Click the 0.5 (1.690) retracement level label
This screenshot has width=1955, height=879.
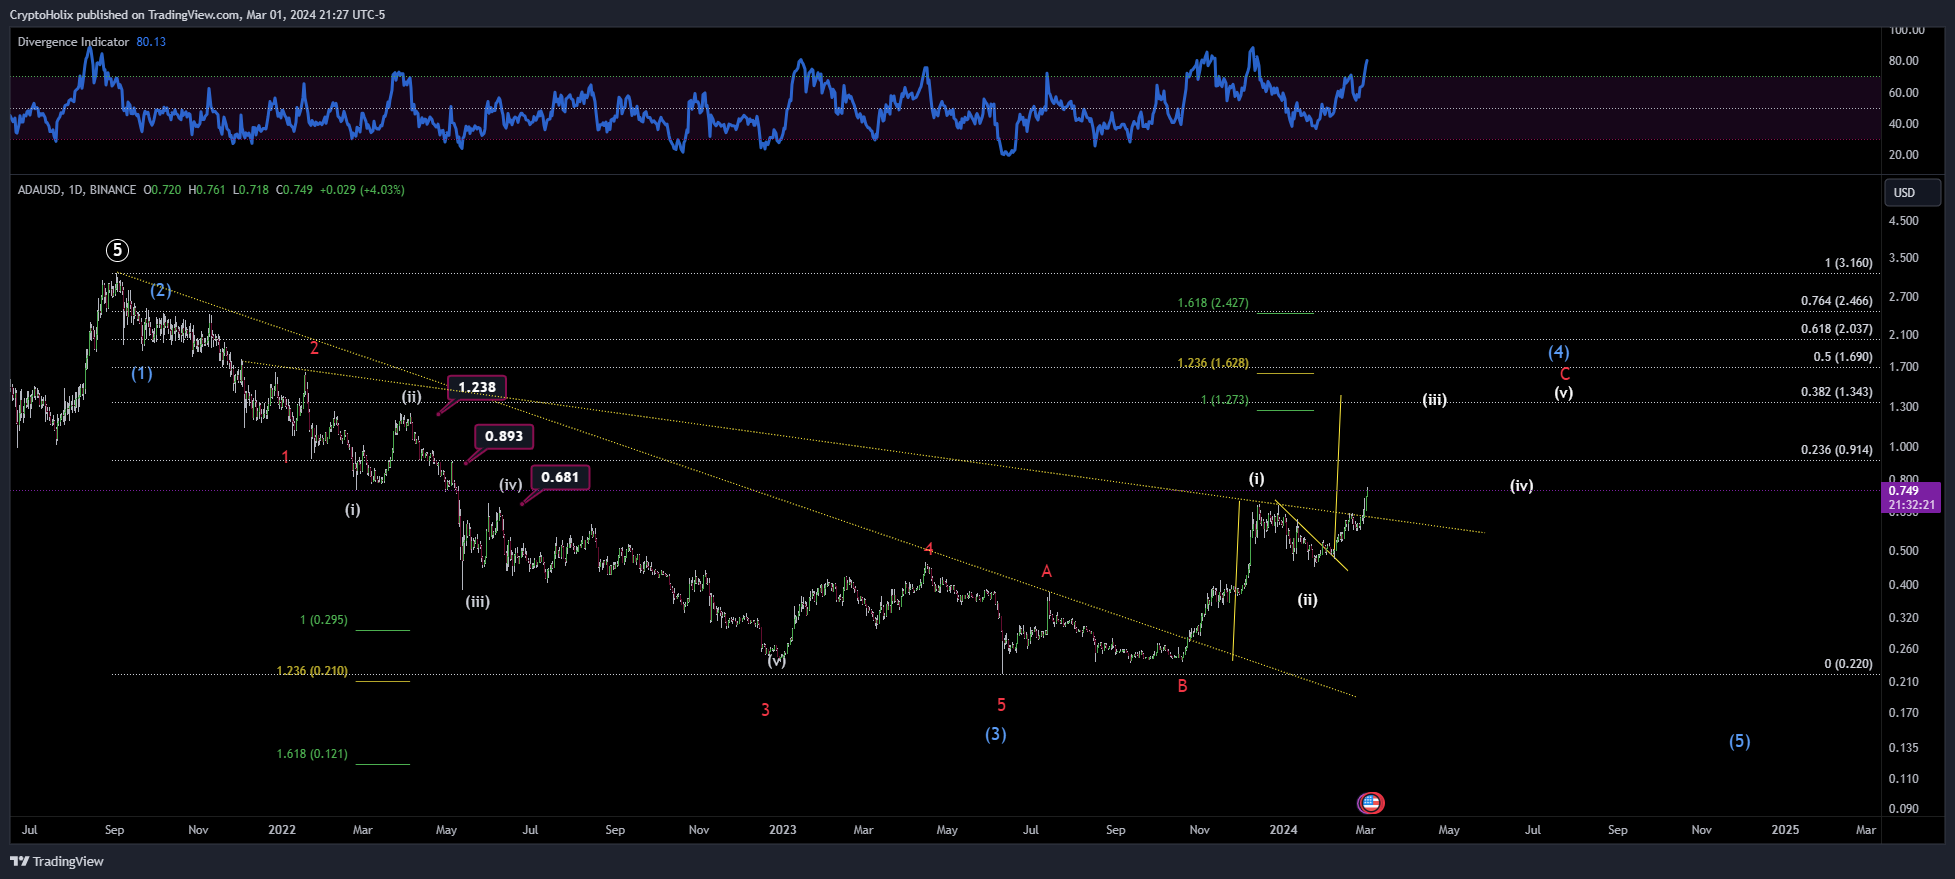(1843, 357)
